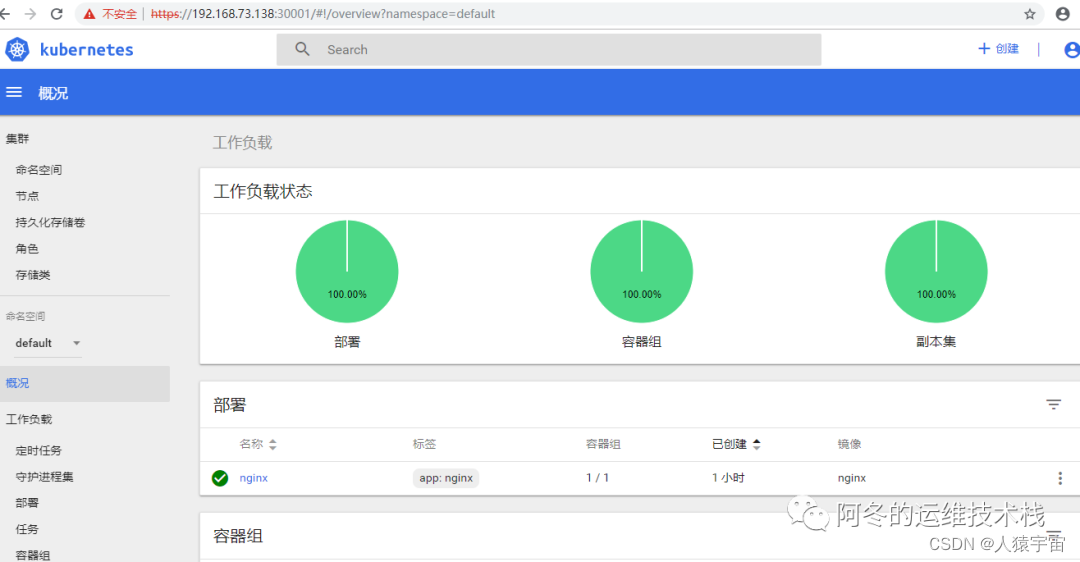The height and width of the screenshot is (562, 1080).
Task: Open 存储类 in sidebar
Action: pyautogui.click(x=33, y=275)
